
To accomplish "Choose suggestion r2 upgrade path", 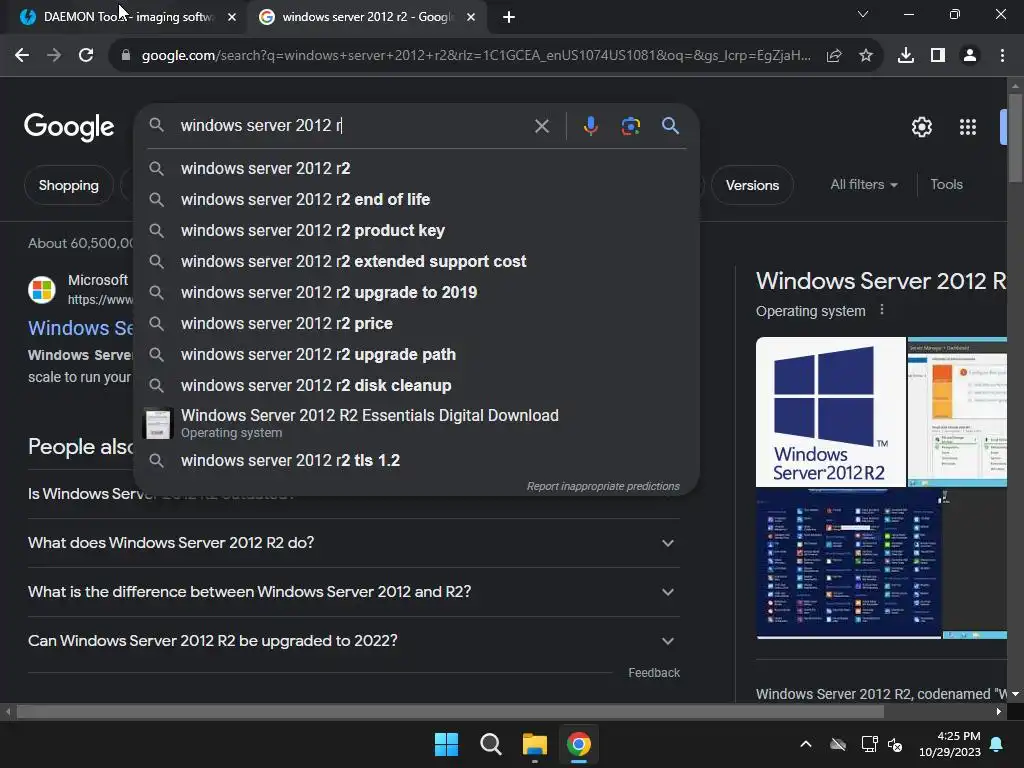I will [417, 355].
